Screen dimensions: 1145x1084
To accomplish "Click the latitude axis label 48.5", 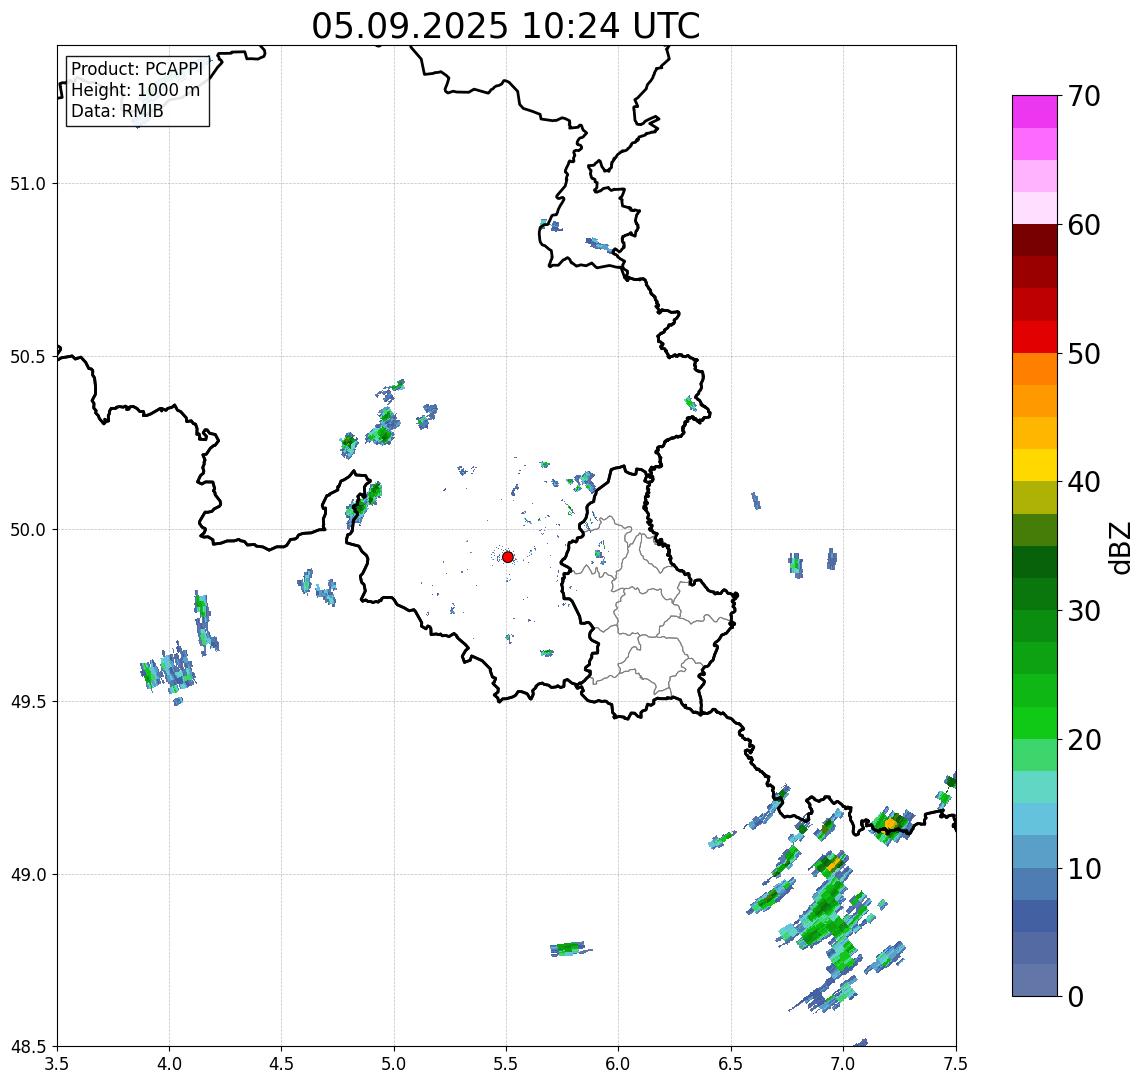I will click(x=27, y=1047).
